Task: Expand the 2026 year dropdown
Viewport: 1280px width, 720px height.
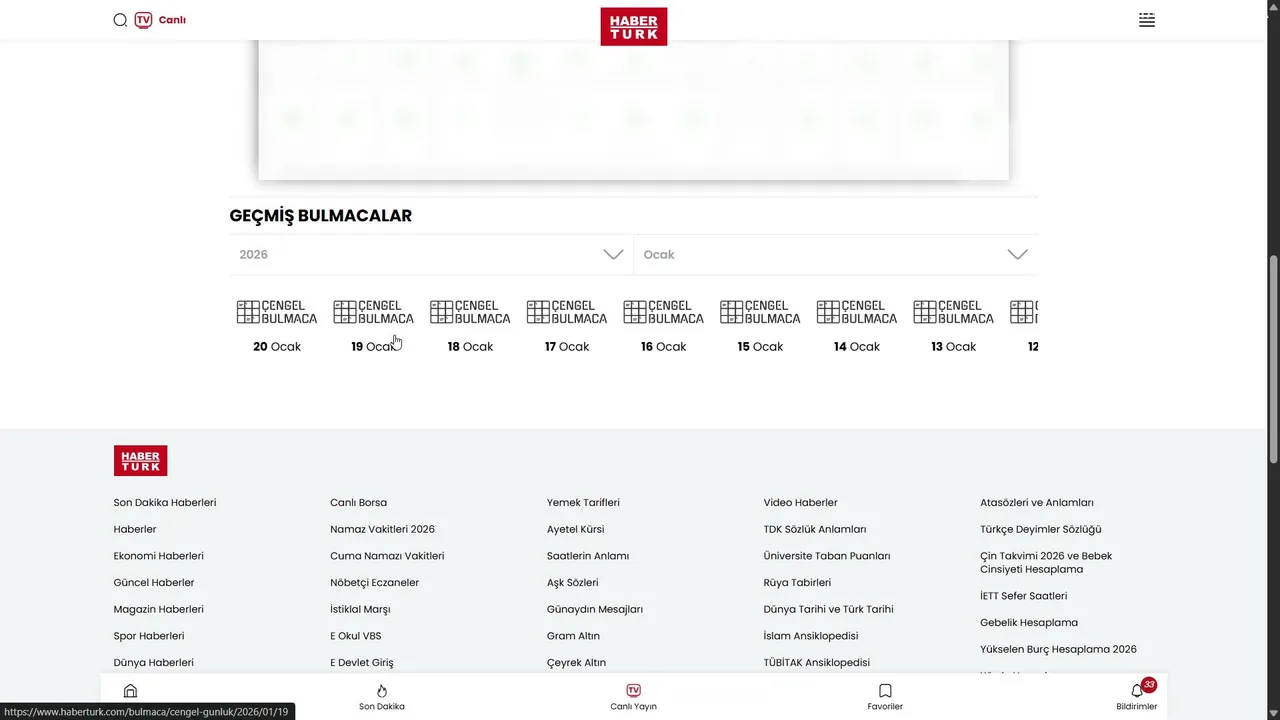Action: click(431, 255)
